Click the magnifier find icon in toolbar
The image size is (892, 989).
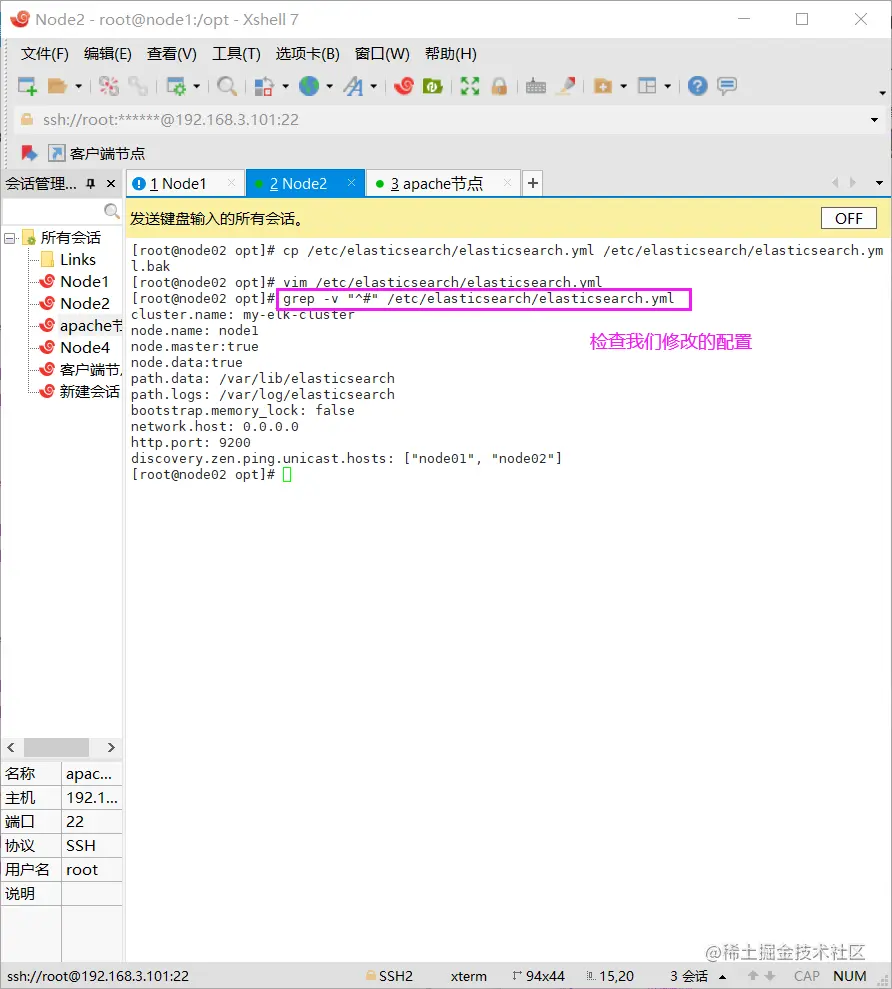click(226, 86)
